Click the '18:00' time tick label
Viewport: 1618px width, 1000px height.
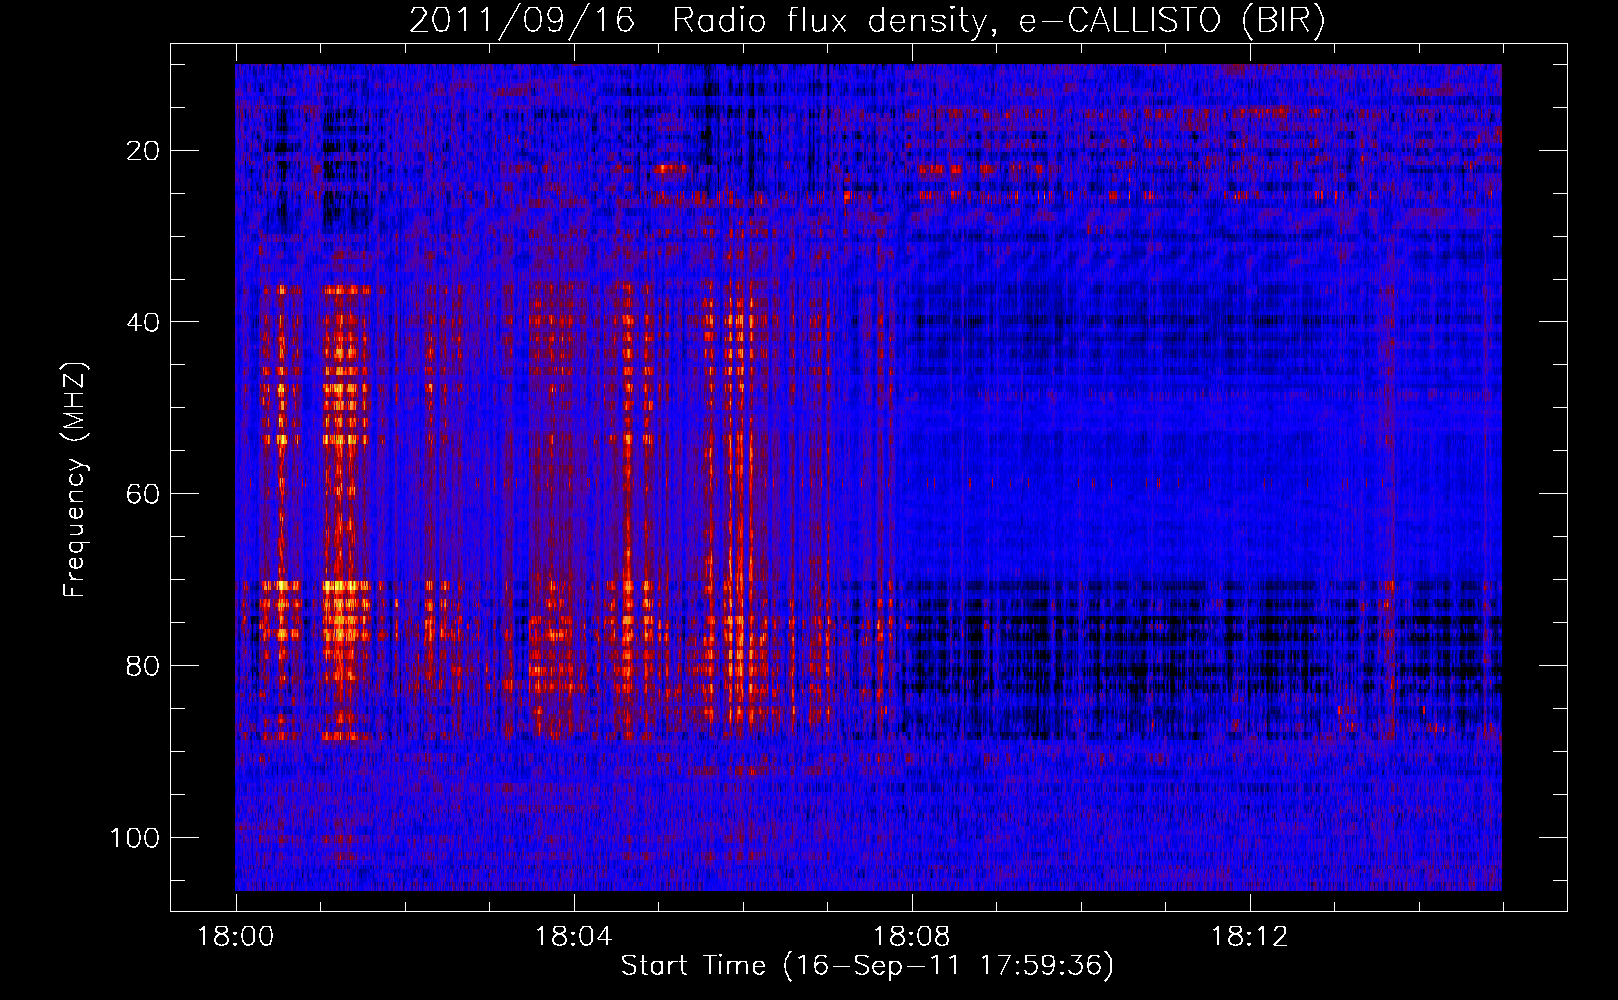[x=236, y=937]
